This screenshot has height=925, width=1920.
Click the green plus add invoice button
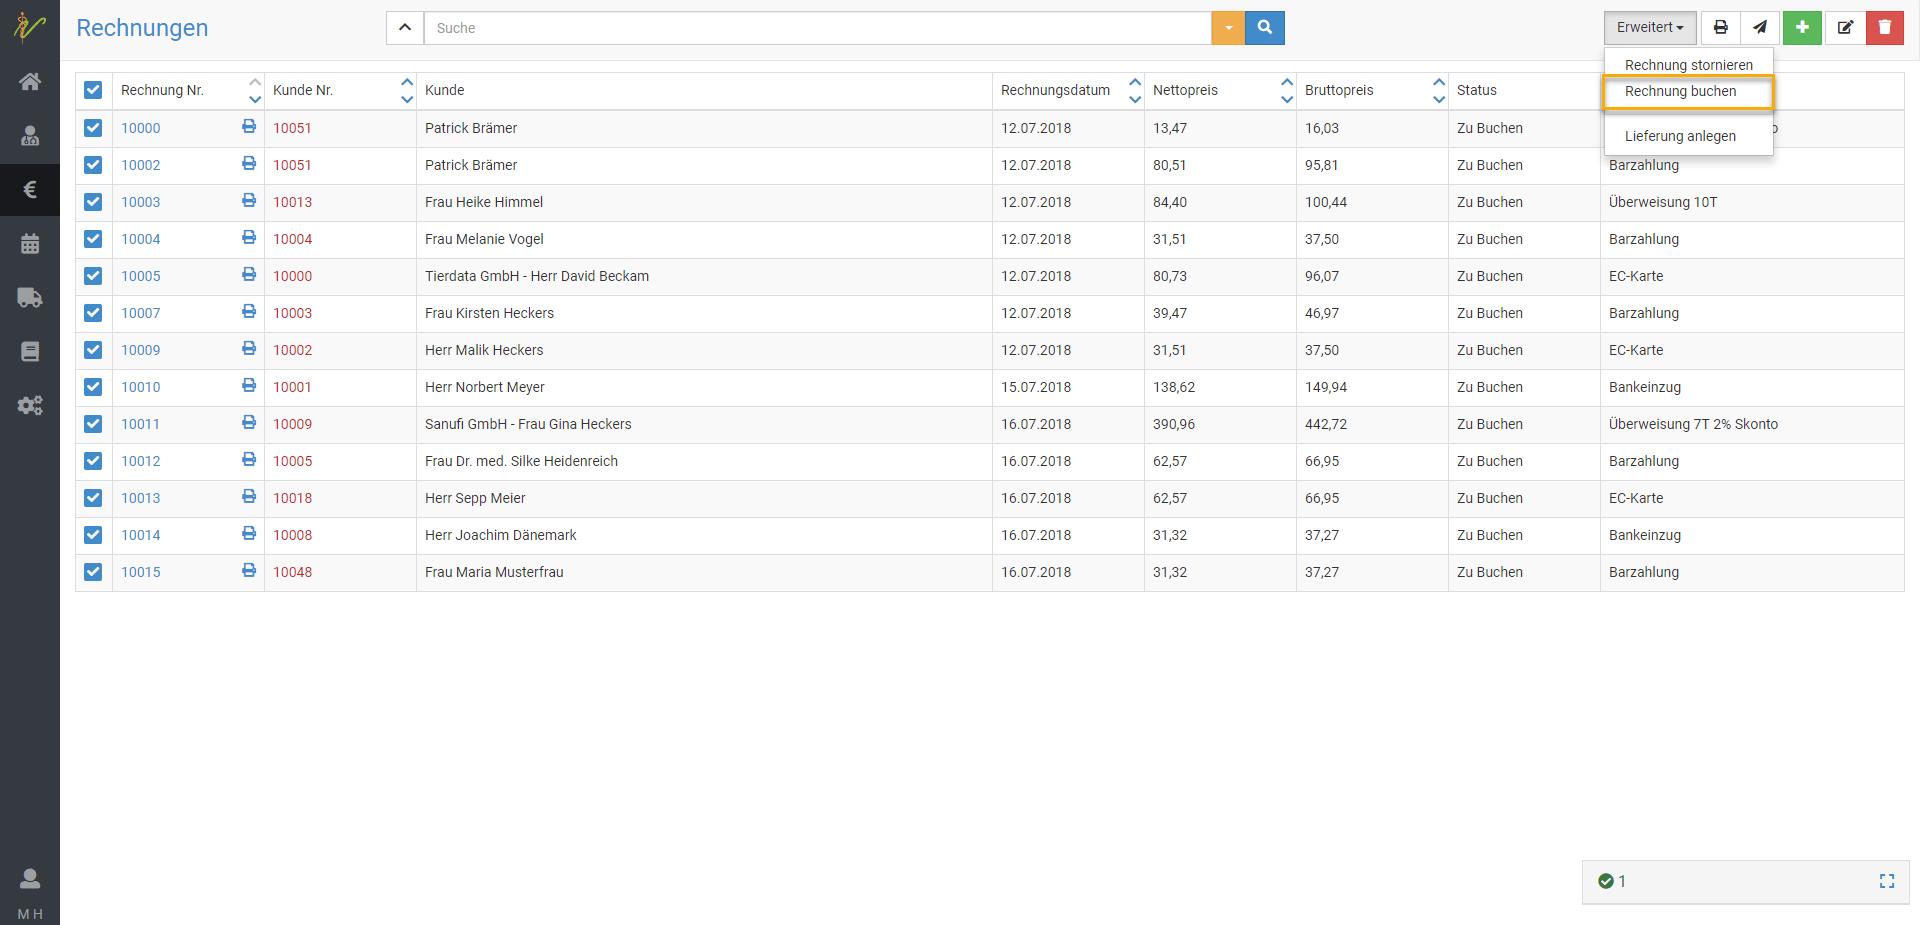(x=1802, y=28)
